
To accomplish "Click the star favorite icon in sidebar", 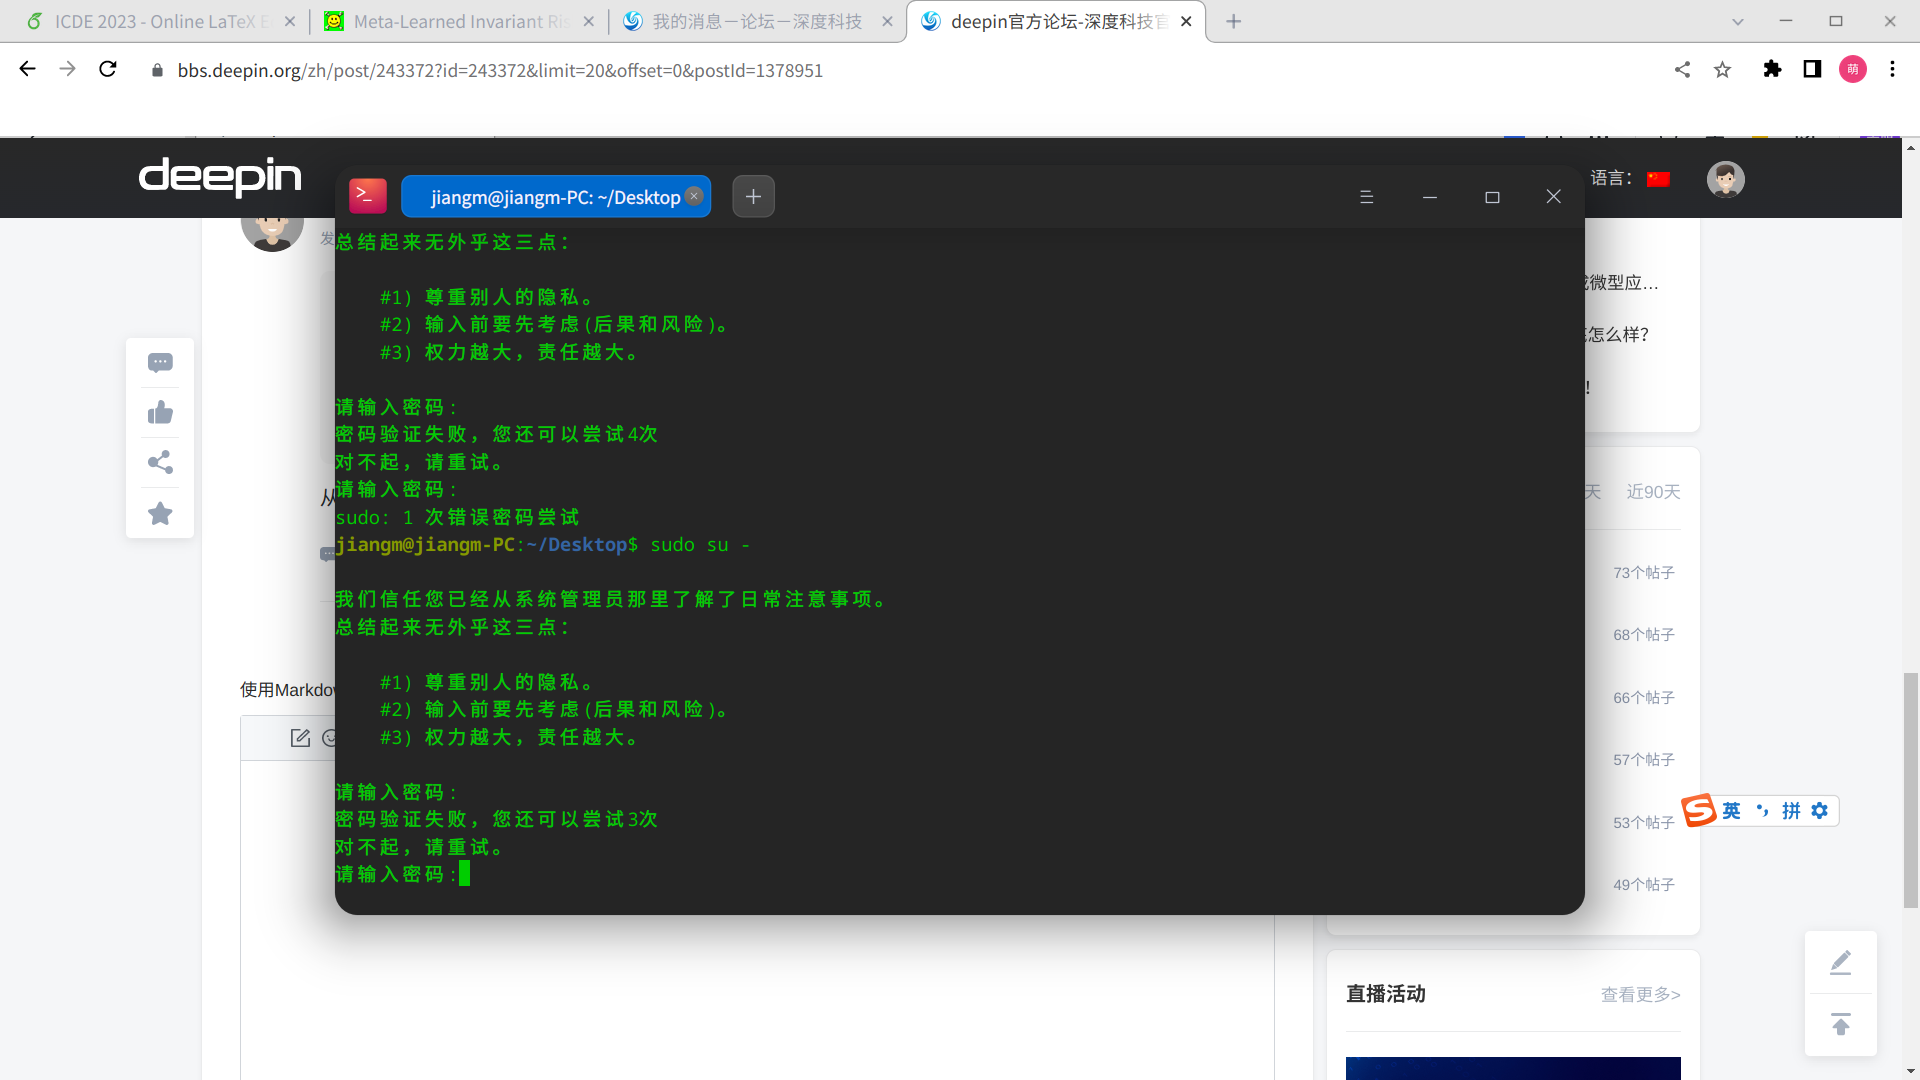I will pos(160,513).
